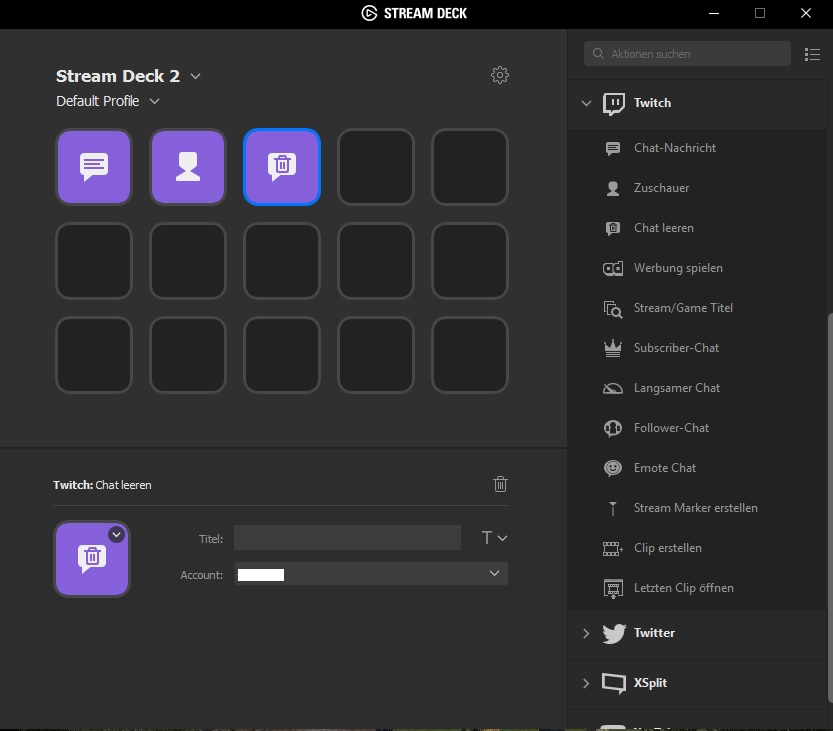Click the Subscriber-Chat crown icon
This screenshot has height=731, width=833.
pyautogui.click(x=613, y=348)
